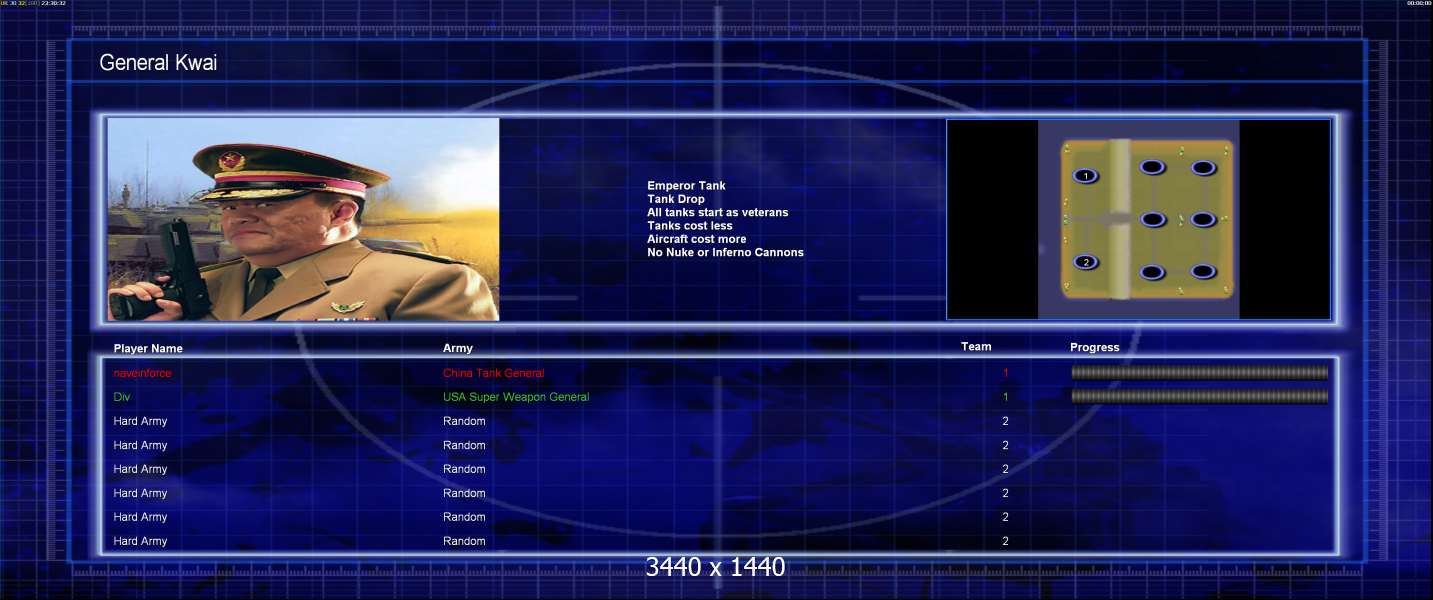Pick the unnumbered top-right start spot on map
The width and height of the screenshot is (1433, 600).
tap(1203, 168)
